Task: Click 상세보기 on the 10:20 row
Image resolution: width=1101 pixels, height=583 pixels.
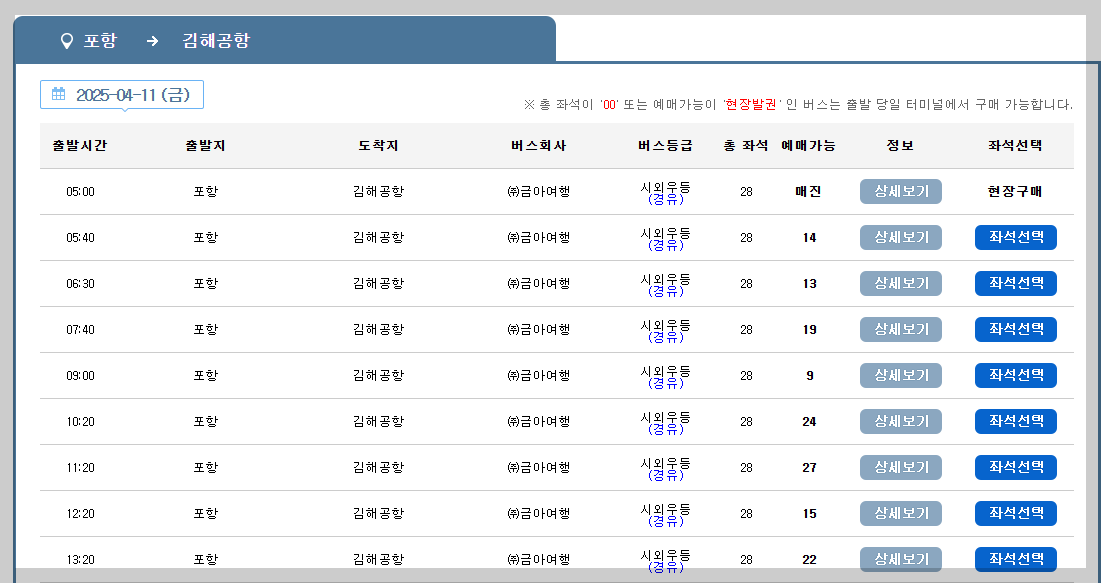Action: [x=899, y=421]
